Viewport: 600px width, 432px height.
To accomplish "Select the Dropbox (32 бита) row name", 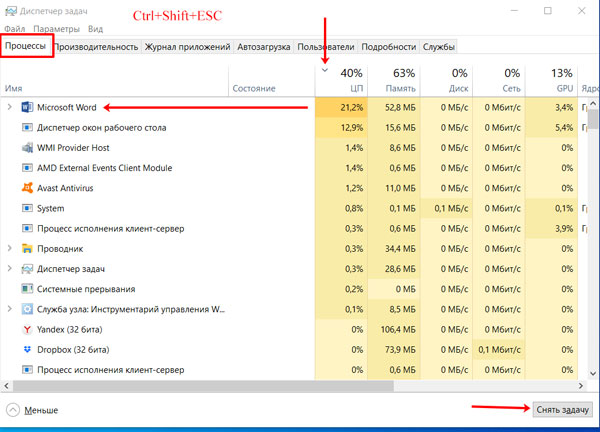I will 73,350.
